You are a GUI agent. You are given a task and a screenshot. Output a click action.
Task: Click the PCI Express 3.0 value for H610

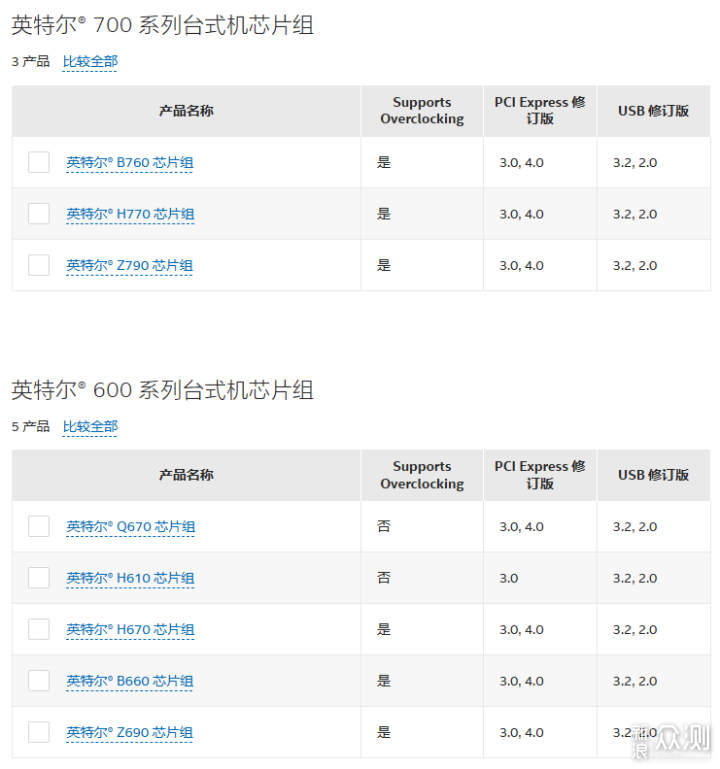click(x=509, y=578)
